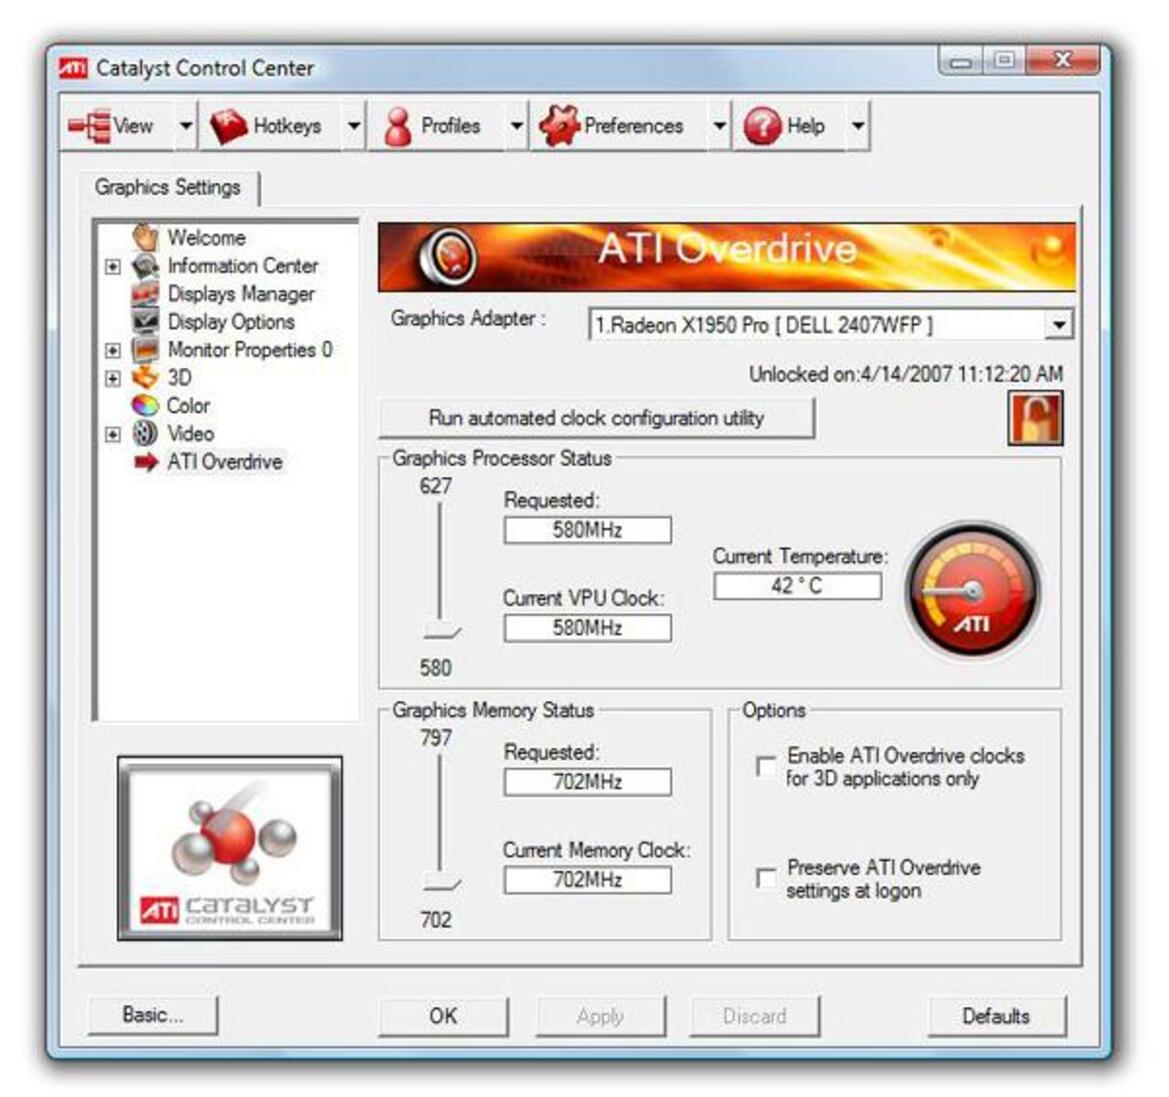Click the red arrow beside ATI Overdrive
Image resolution: width=1169 pixels, height=1097 pixels.
pos(145,462)
